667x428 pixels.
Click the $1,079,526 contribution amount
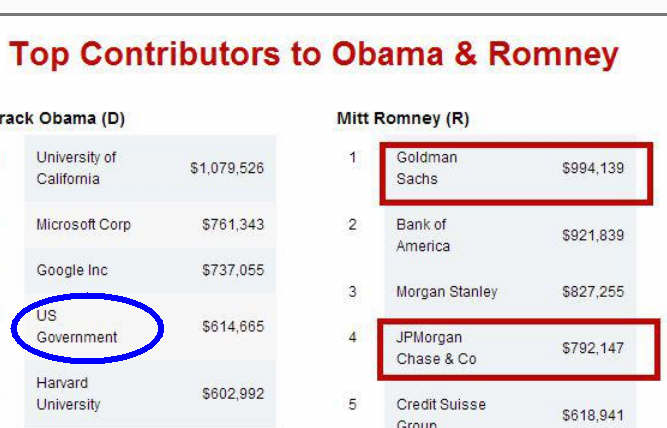(227, 168)
